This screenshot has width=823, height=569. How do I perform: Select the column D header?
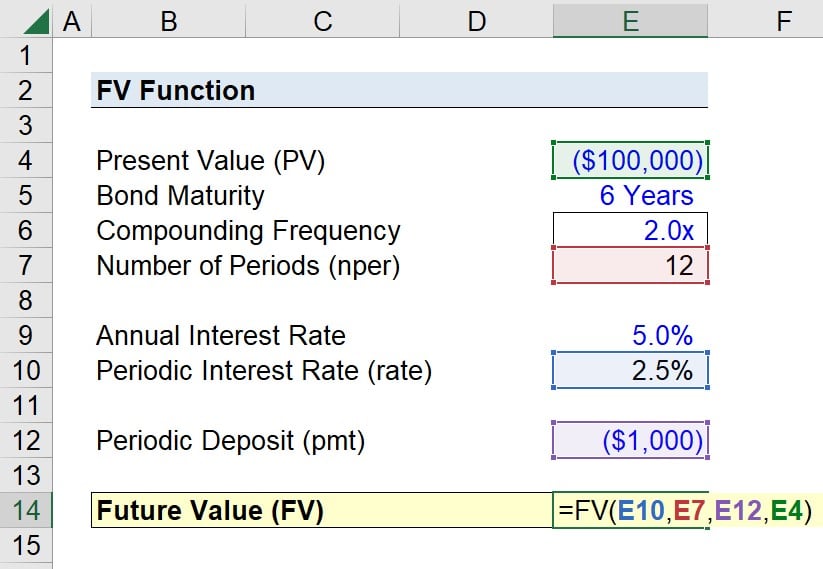click(x=476, y=19)
